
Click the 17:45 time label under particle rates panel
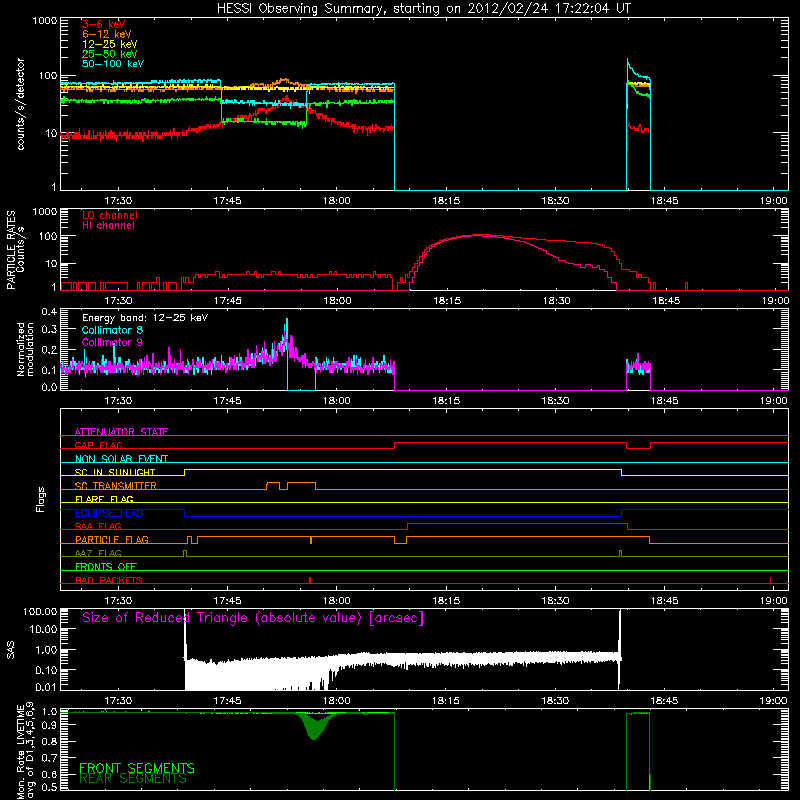coord(228,301)
